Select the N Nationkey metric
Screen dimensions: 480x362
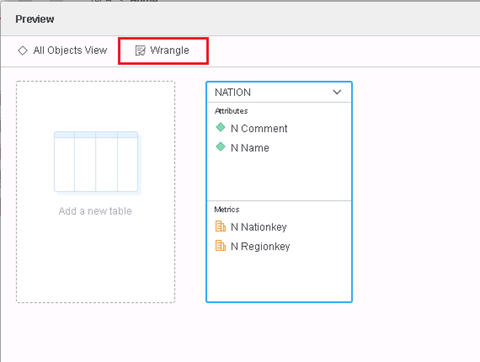coord(259,227)
